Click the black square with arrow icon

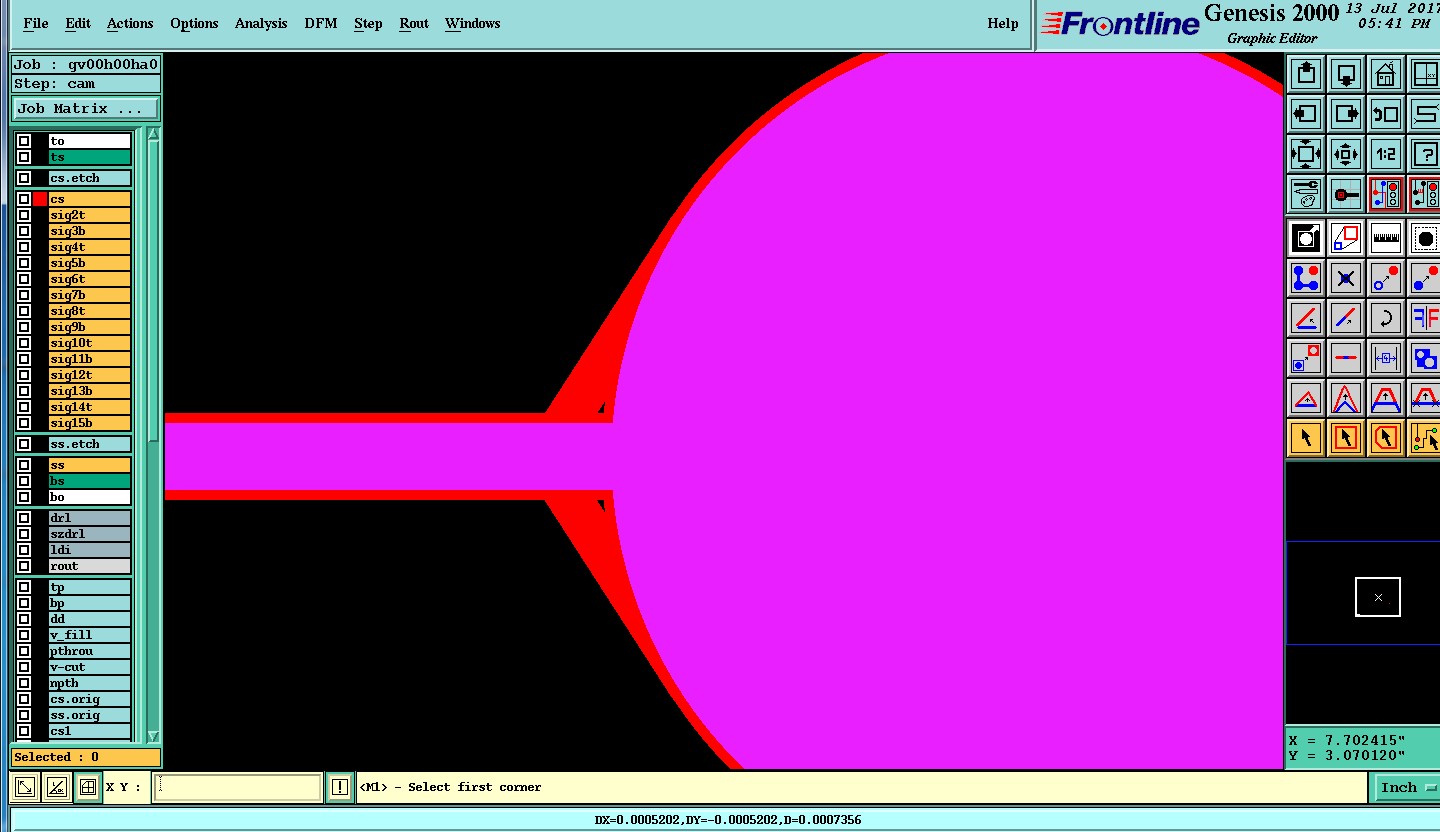coord(1306,238)
